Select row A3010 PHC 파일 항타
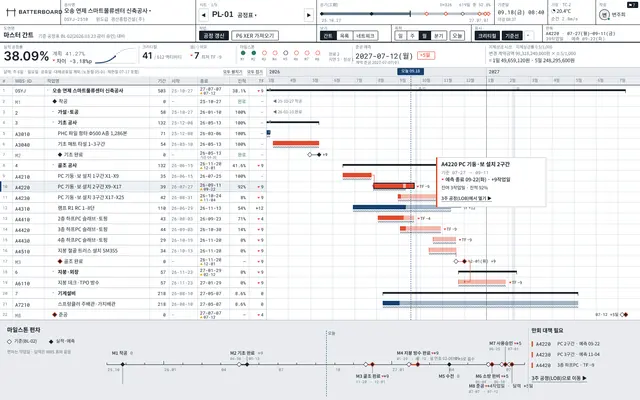The image size is (640, 400). [x=133, y=133]
